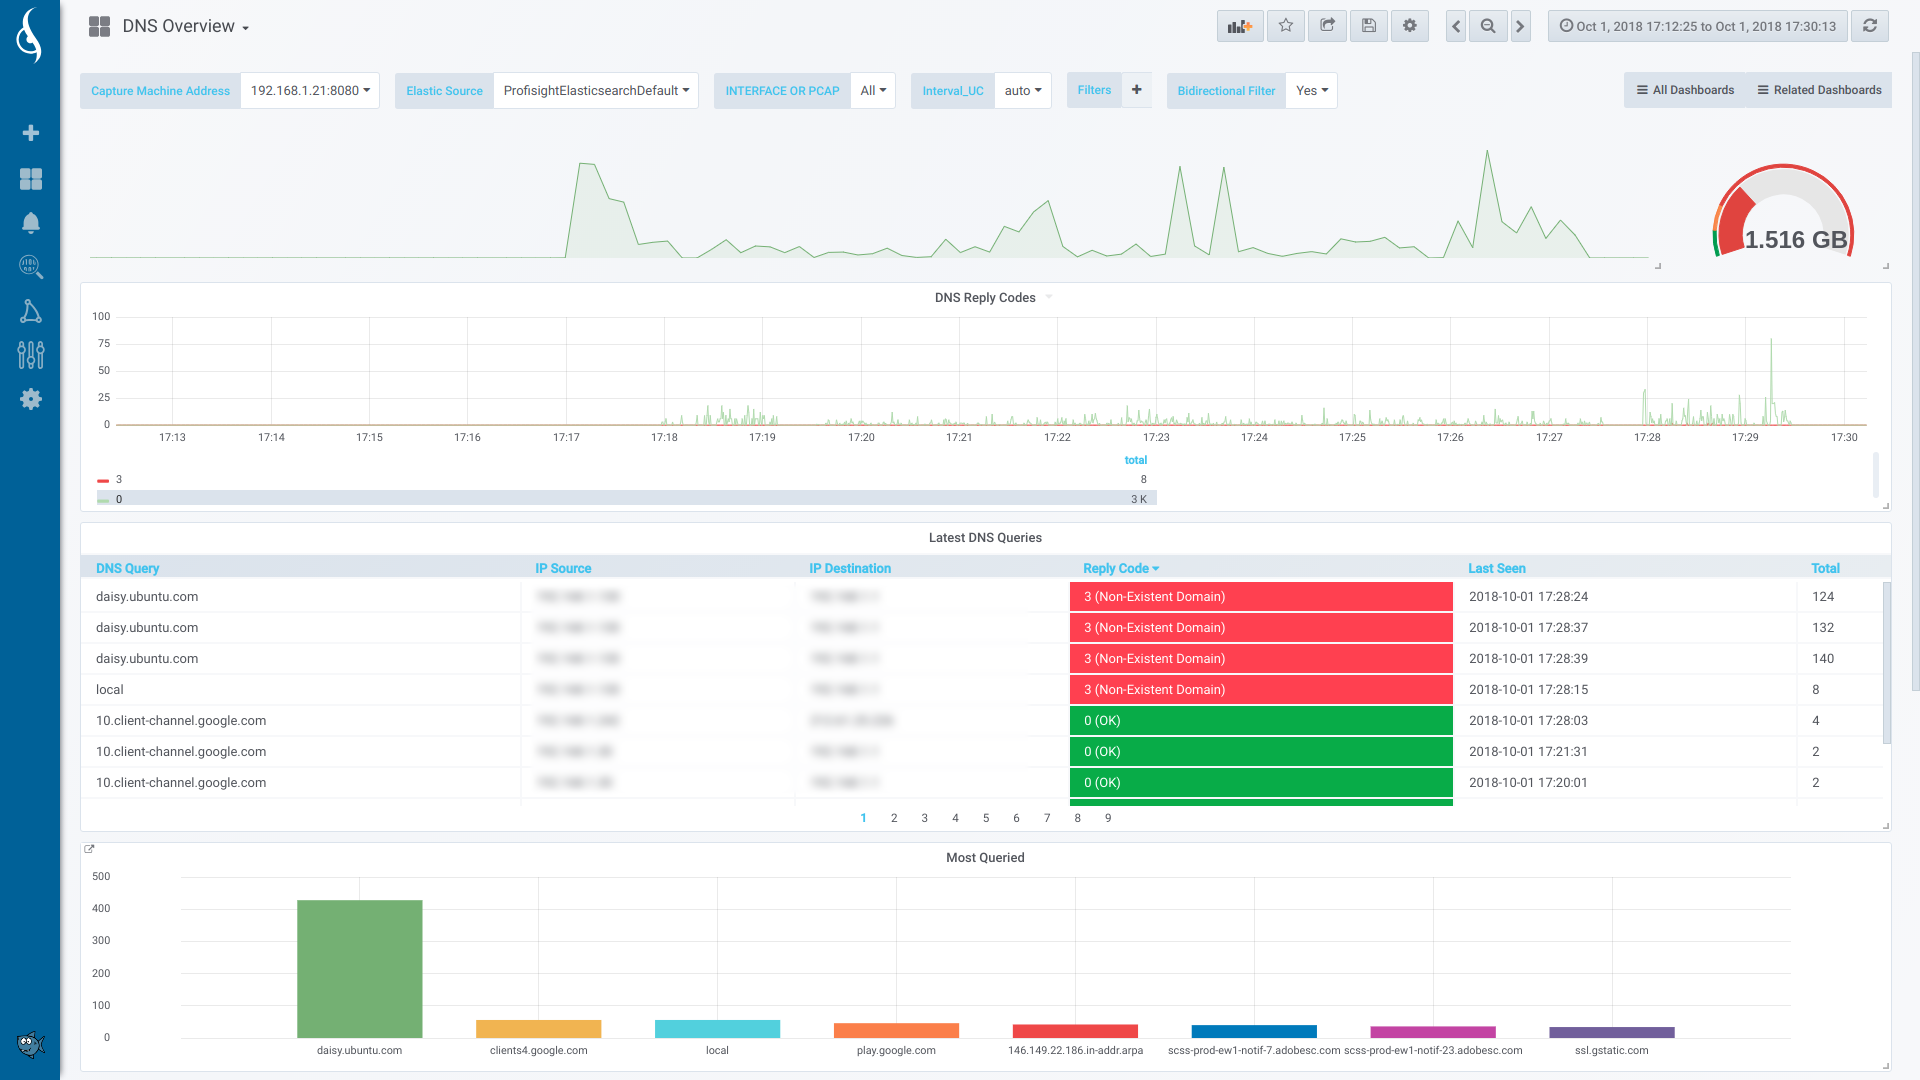Click the Most Queried panel title
Image resolution: width=1920 pixels, height=1080 pixels.
[985, 857]
